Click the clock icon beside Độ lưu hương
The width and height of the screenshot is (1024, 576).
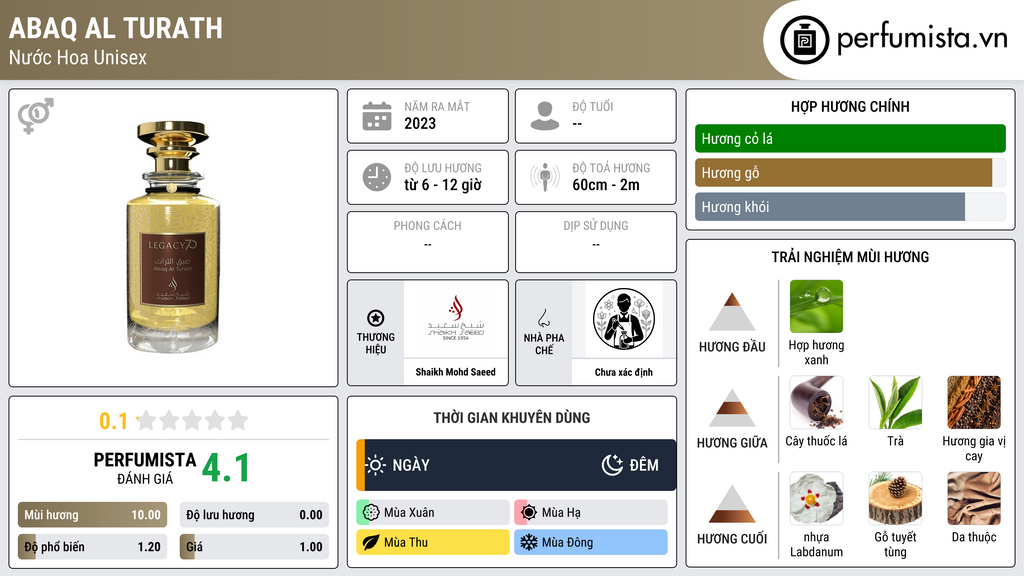coord(377,177)
